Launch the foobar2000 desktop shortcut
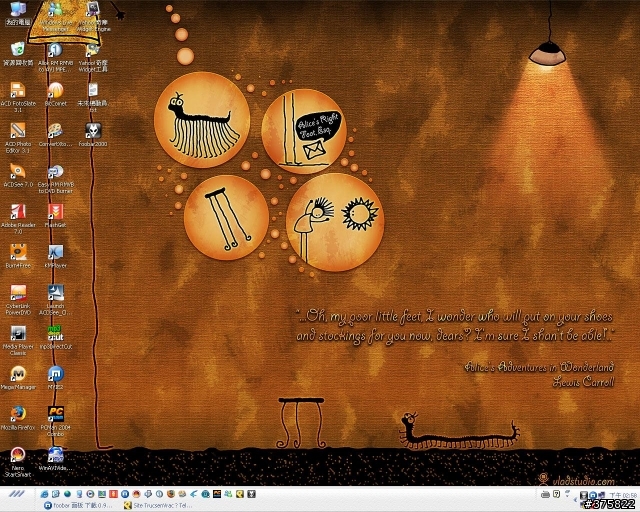This screenshot has height=512, width=640. pyautogui.click(x=93, y=135)
